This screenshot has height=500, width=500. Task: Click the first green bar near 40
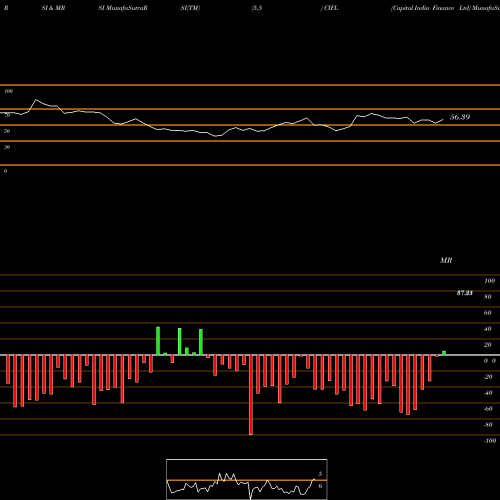pos(158,341)
